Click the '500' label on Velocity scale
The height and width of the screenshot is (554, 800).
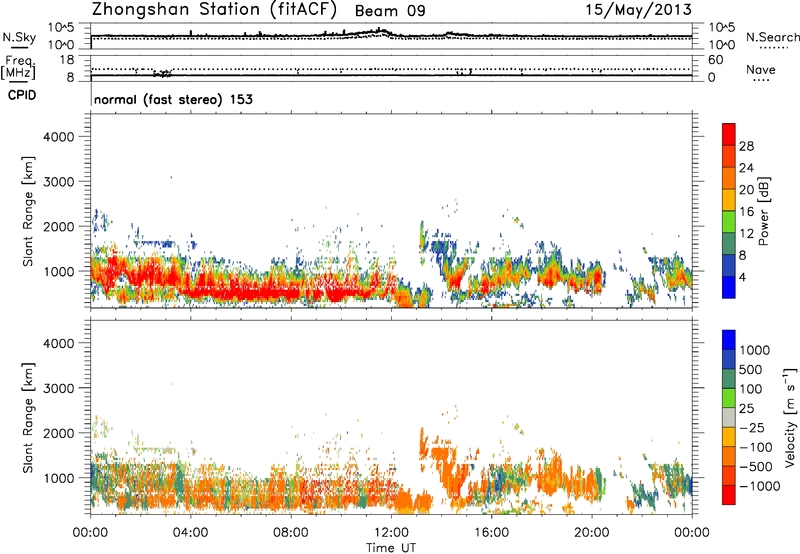point(751,369)
